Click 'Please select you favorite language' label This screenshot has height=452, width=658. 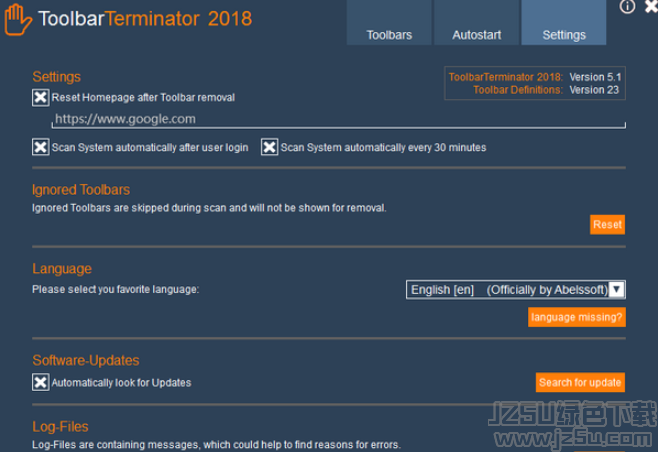point(116,290)
